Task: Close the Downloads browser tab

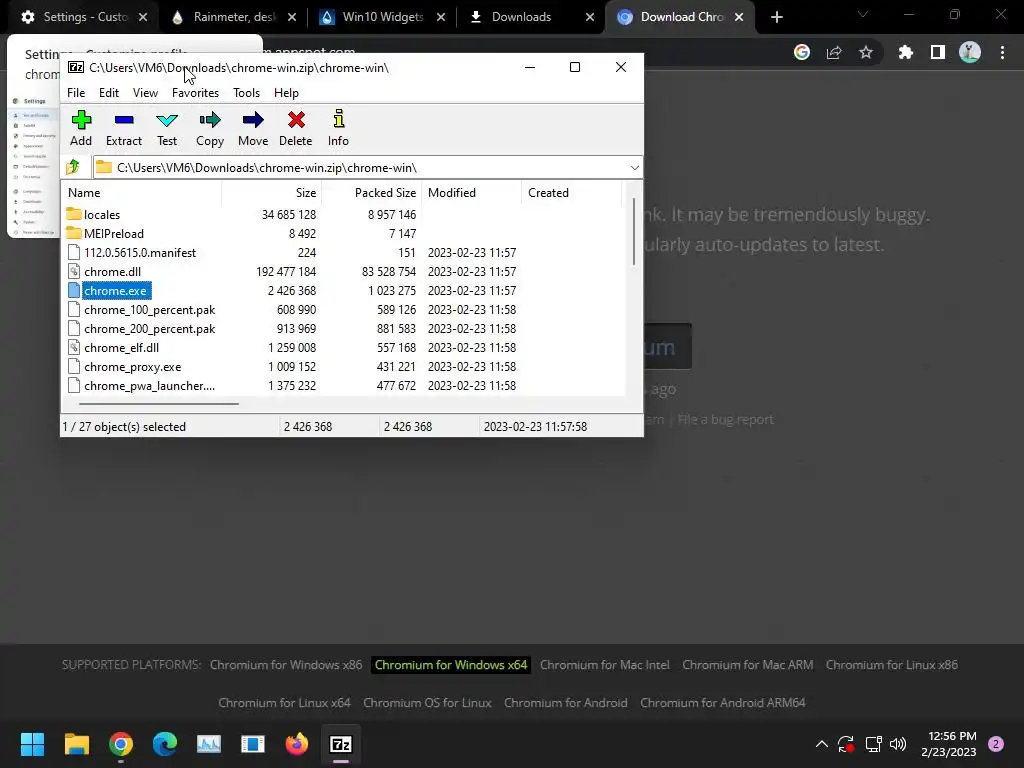Action: (590, 17)
